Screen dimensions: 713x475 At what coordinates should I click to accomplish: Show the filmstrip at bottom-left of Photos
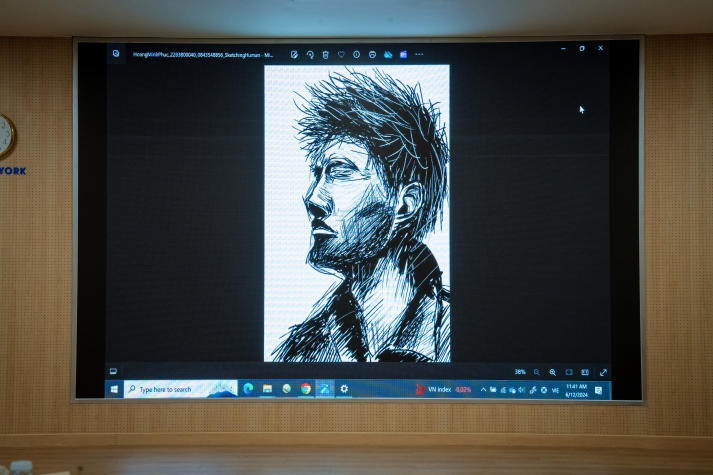coord(113,371)
